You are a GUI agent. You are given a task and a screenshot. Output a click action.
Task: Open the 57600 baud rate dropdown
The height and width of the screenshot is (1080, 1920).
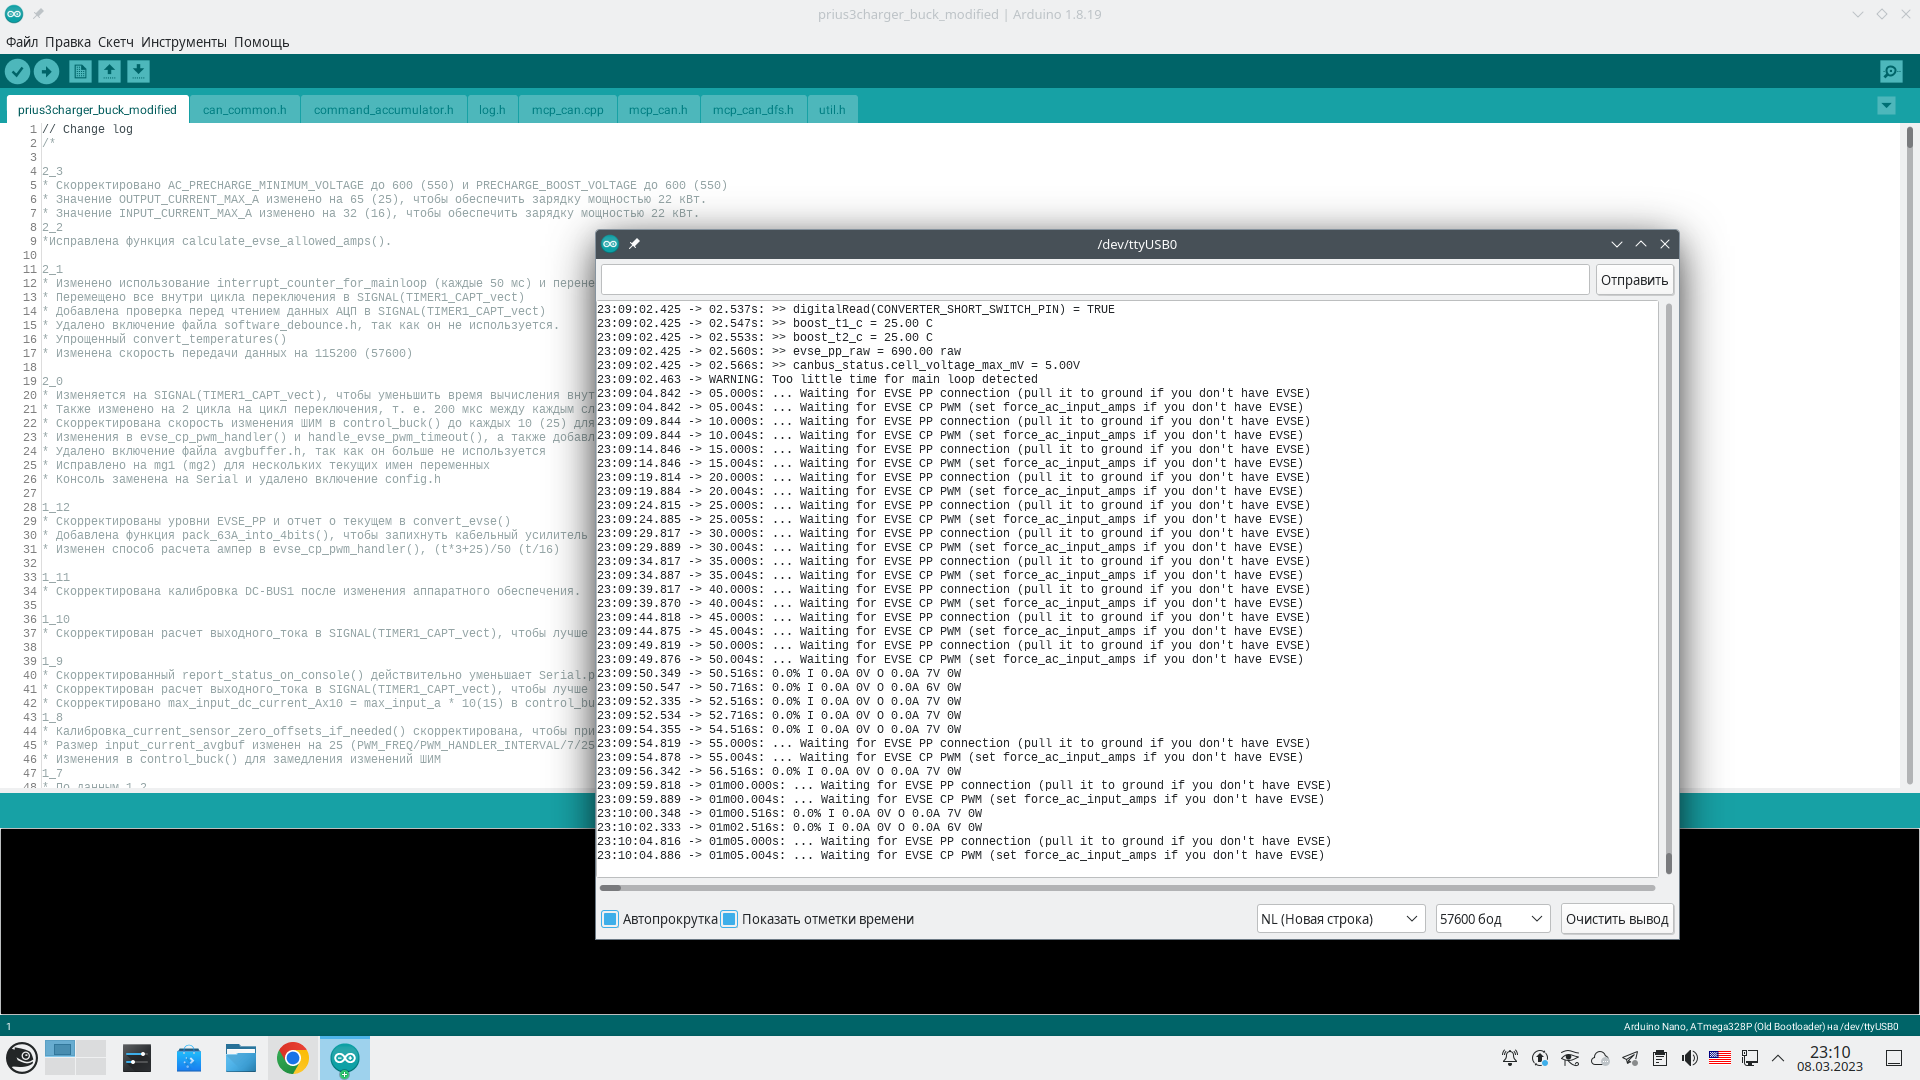[1492, 919]
